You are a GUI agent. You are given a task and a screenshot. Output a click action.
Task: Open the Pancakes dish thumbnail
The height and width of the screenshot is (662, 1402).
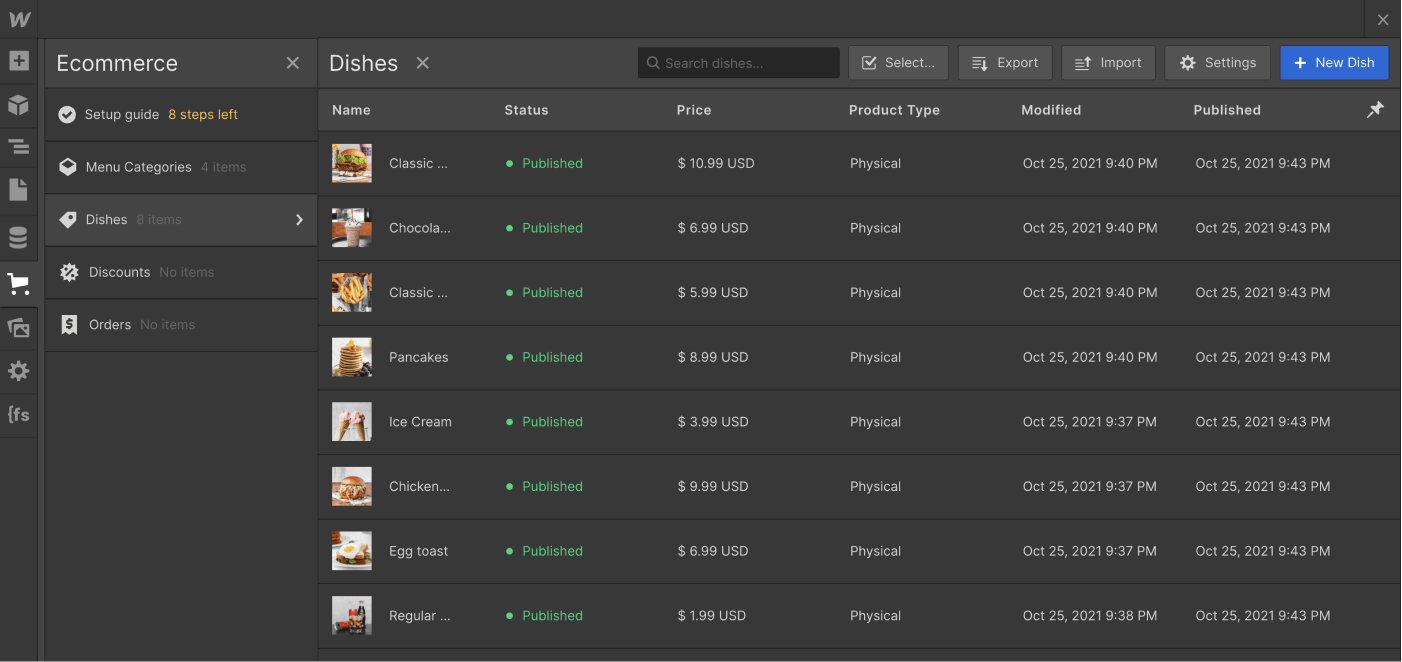352,357
